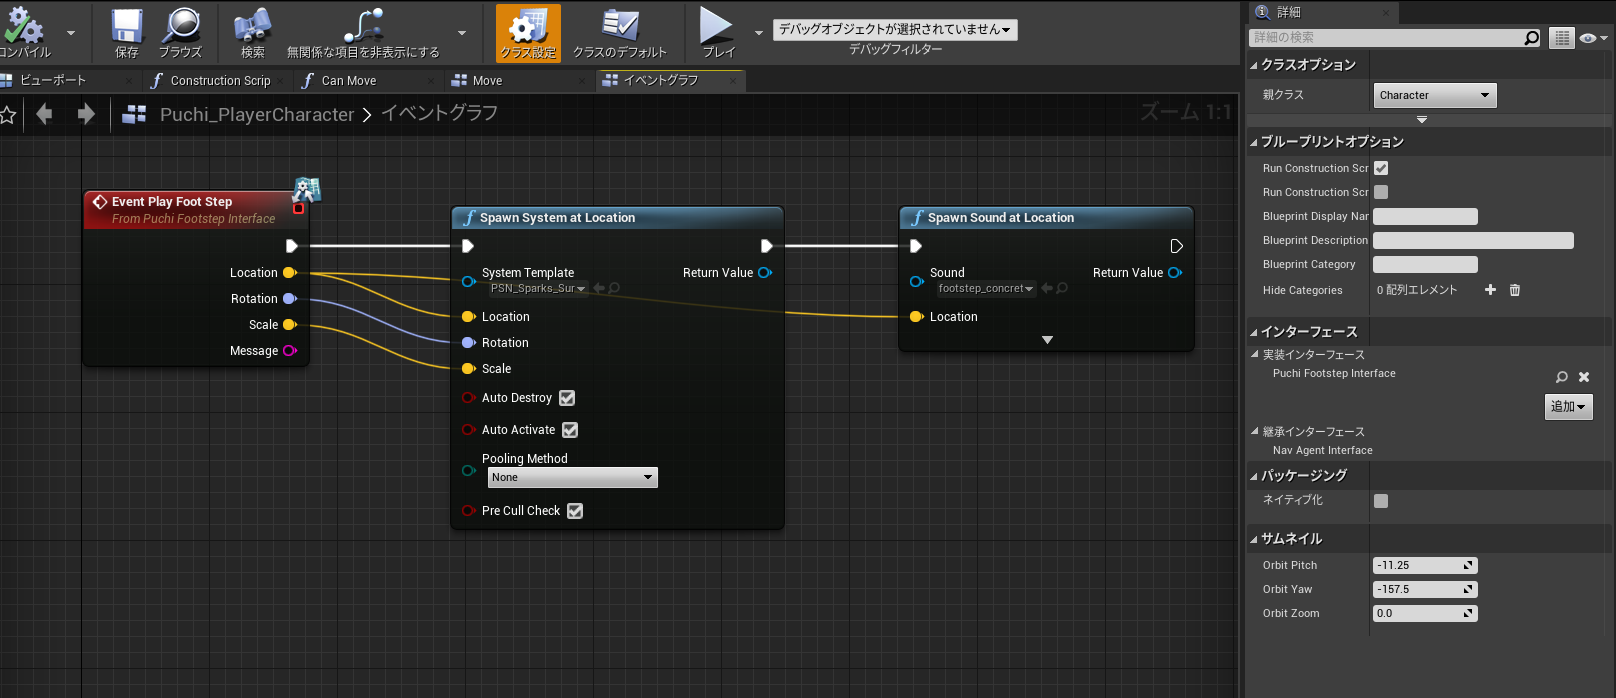The width and height of the screenshot is (1616, 698).
Task: Toggle the Auto Destroy checkbox
Action: click(x=567, y=398)
